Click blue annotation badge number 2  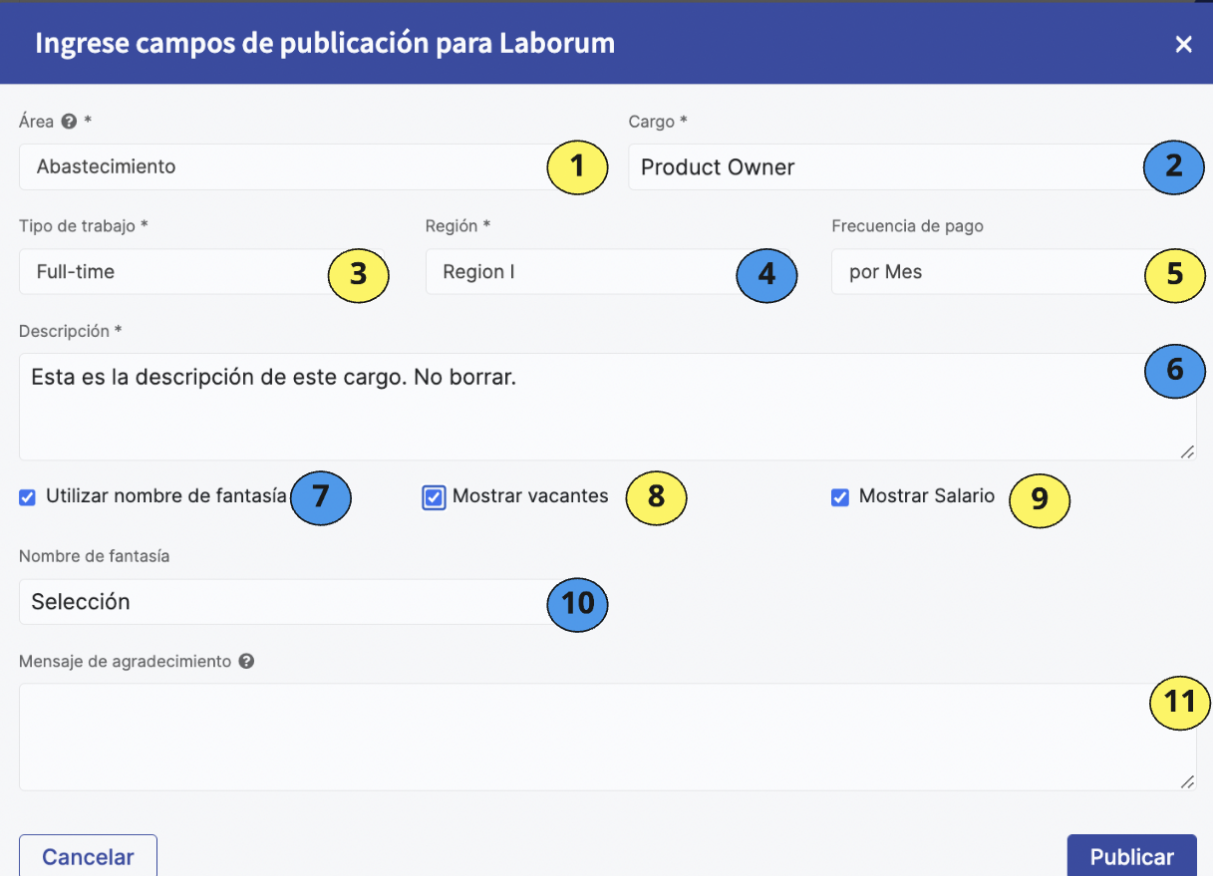1174,167
